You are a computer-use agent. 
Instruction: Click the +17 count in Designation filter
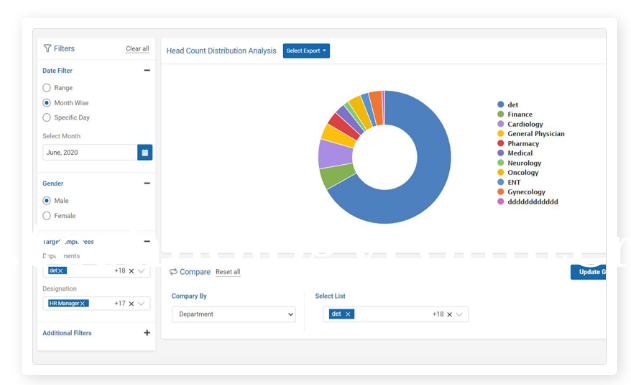(x=120, y=303)
